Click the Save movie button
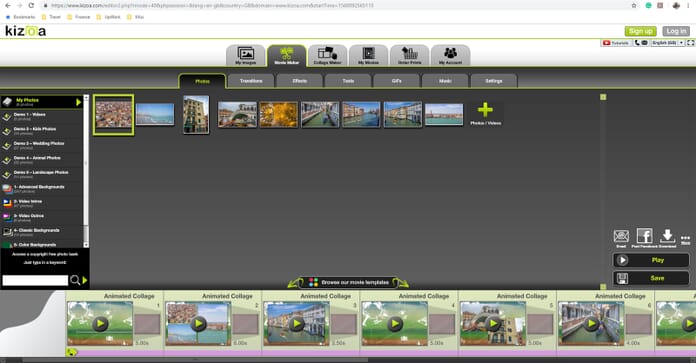 click(651, 278)
